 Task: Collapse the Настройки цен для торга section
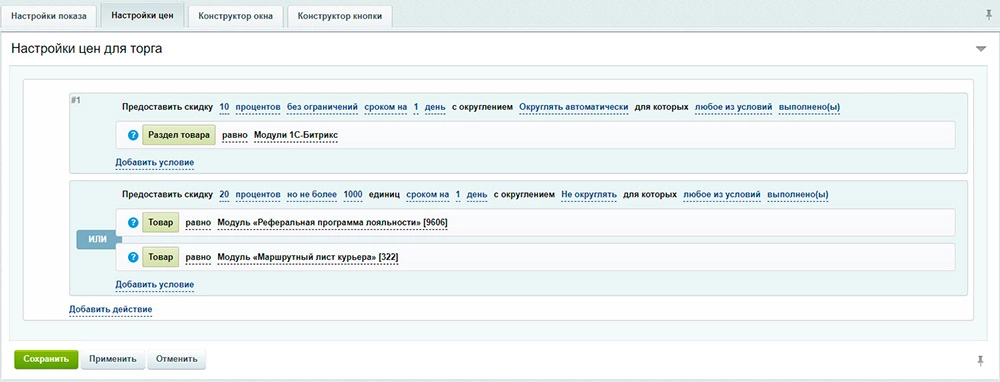click(x=981, y=49)
